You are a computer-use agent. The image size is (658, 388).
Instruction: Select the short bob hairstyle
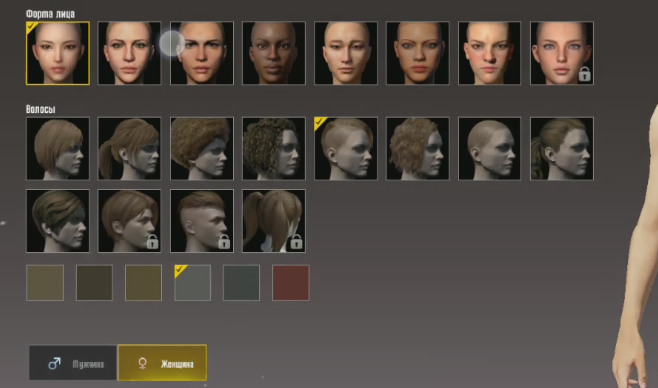click(58, 149)
